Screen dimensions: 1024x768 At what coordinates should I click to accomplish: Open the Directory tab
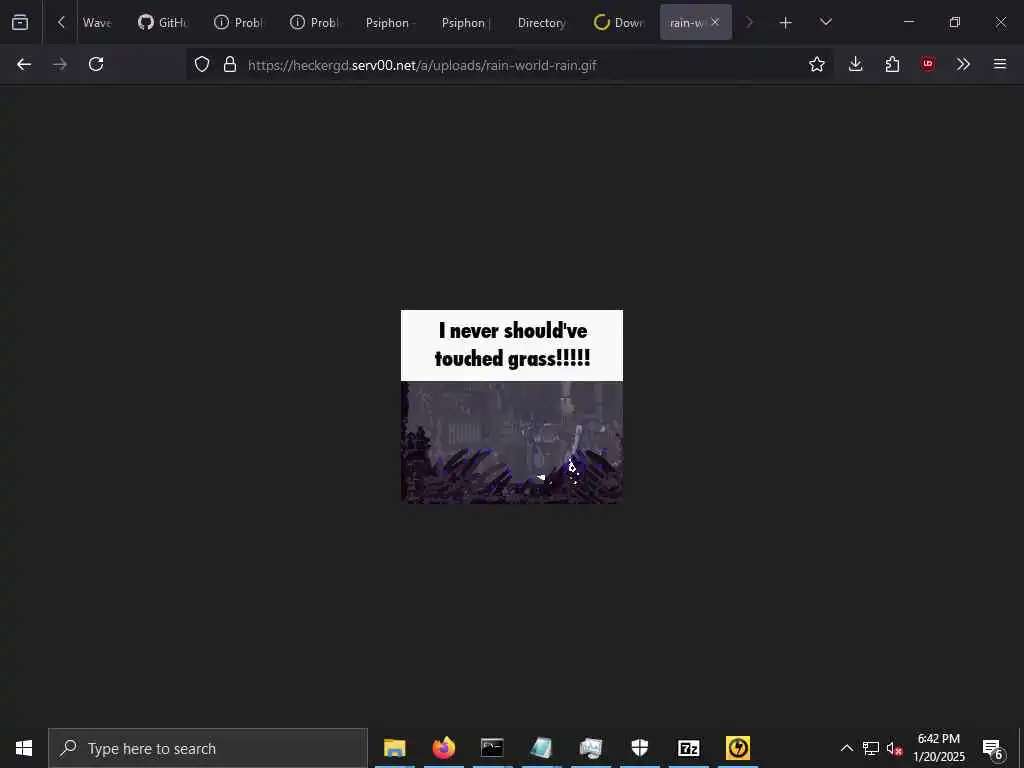tap(542, 23)
